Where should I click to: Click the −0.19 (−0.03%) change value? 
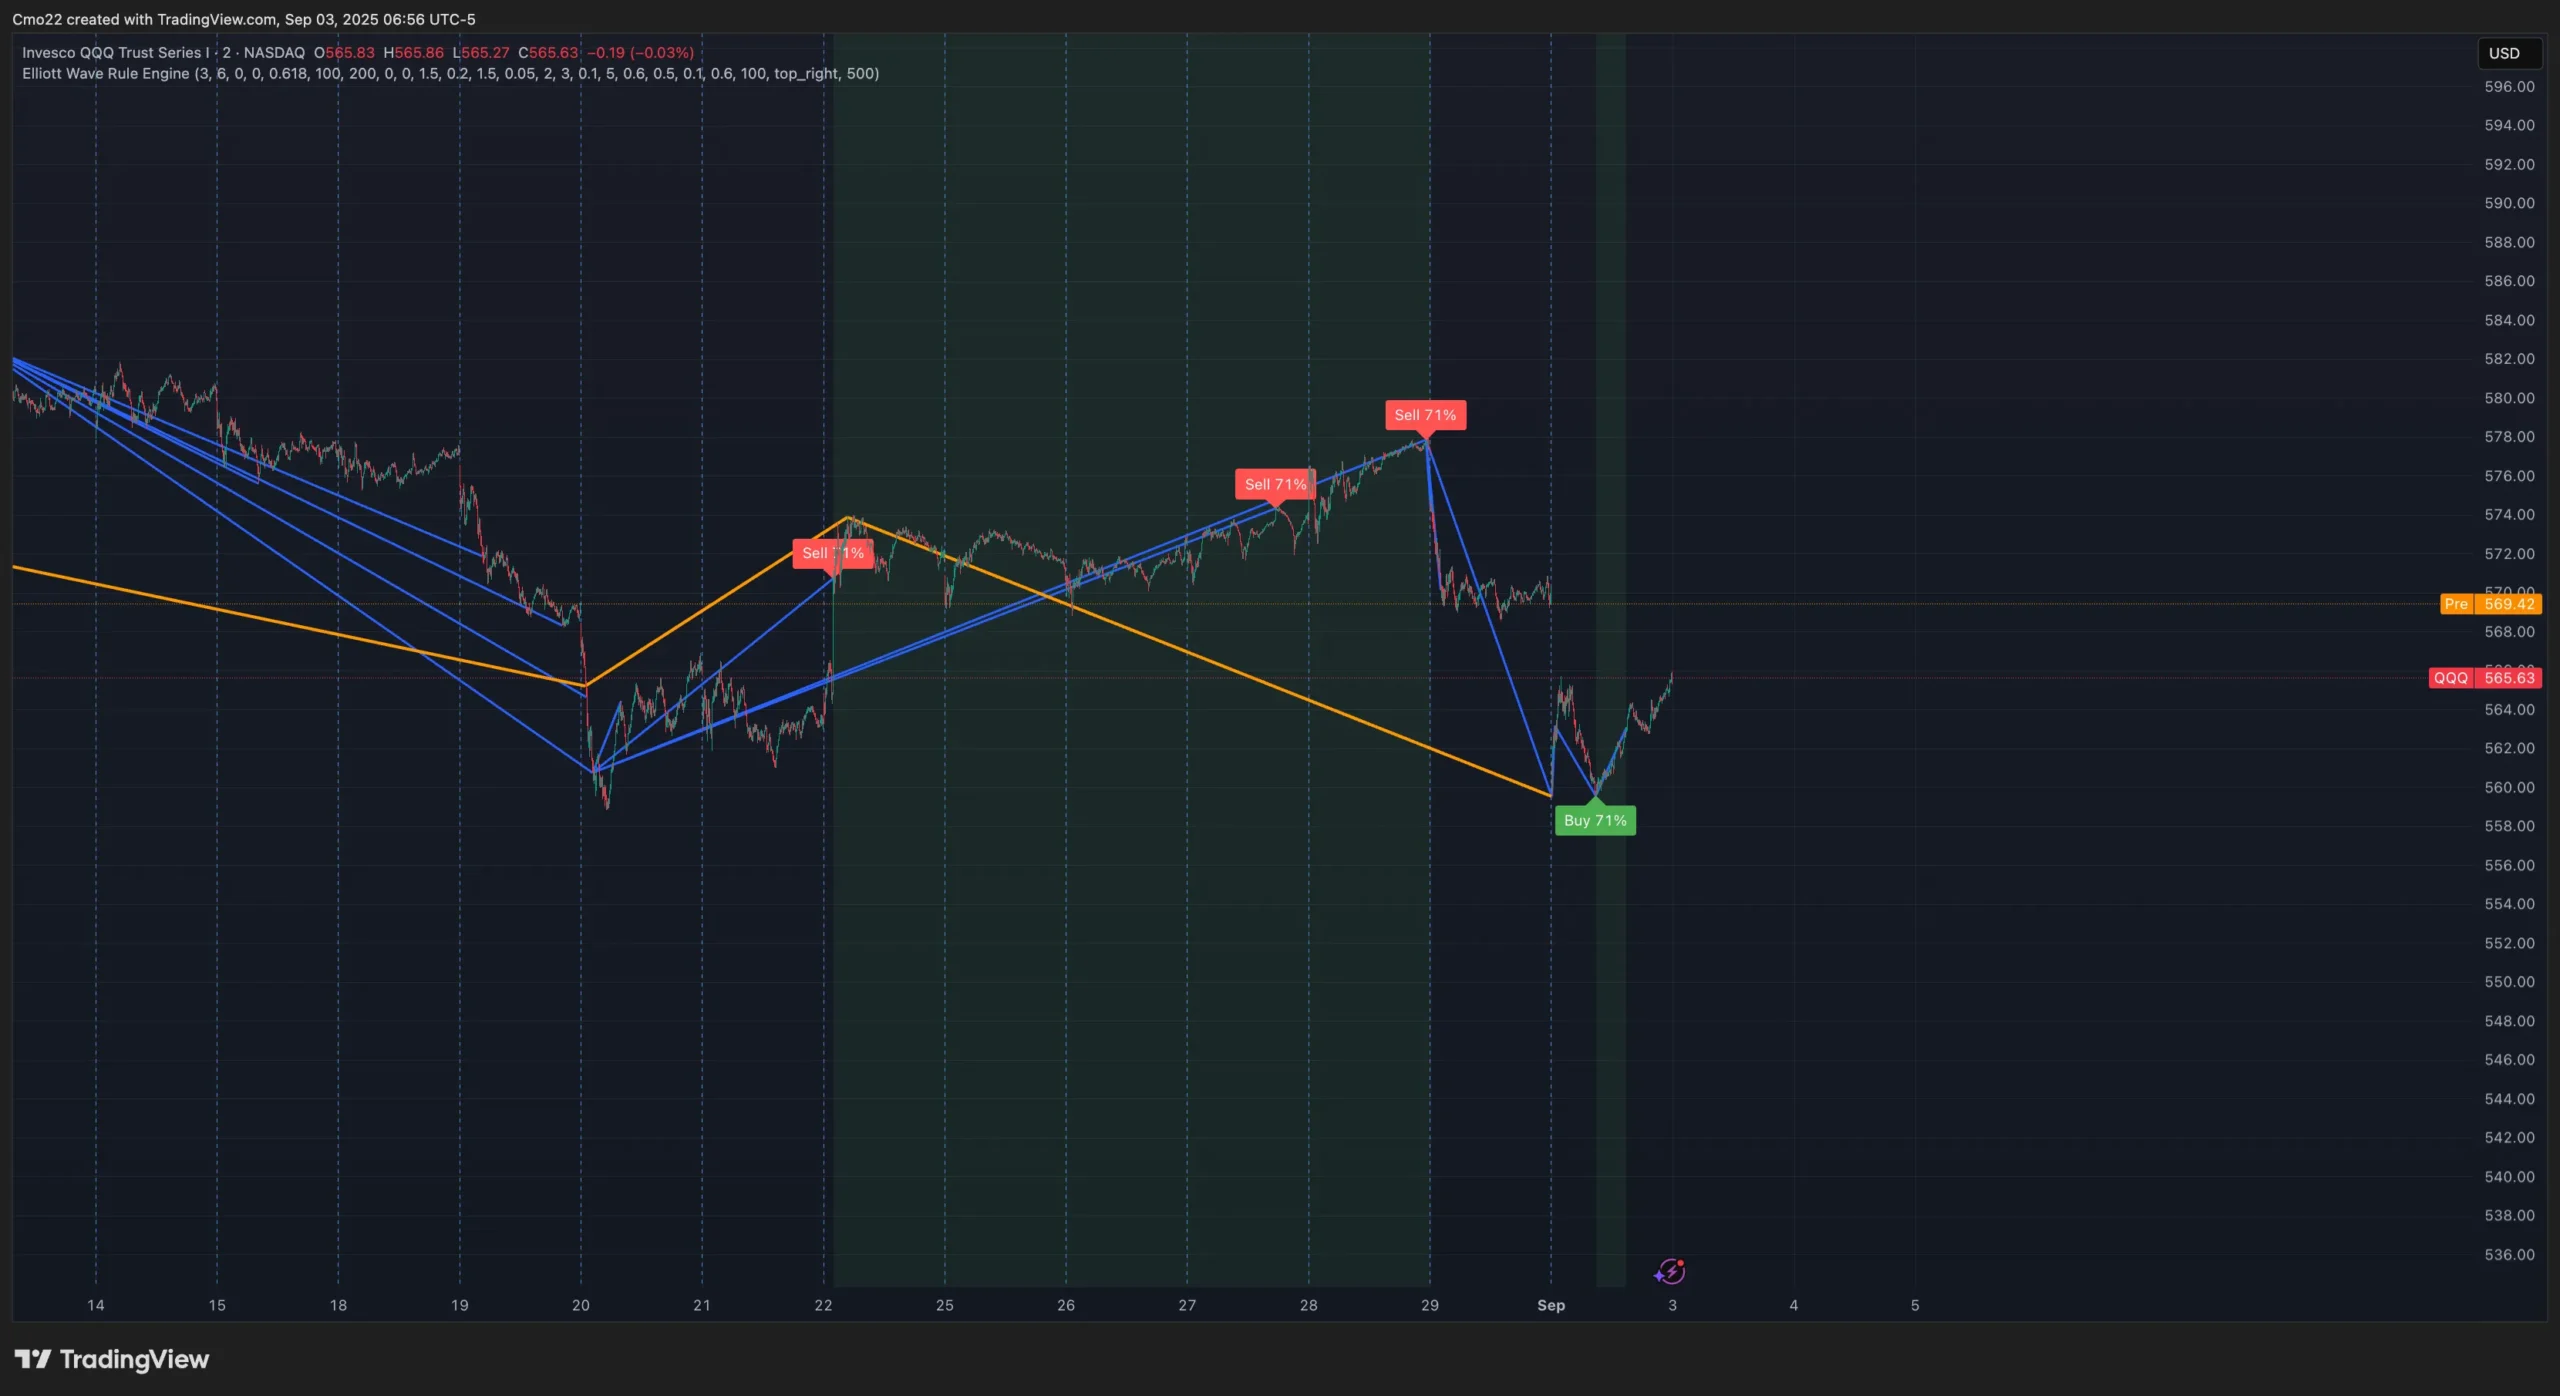click(640, 53)
